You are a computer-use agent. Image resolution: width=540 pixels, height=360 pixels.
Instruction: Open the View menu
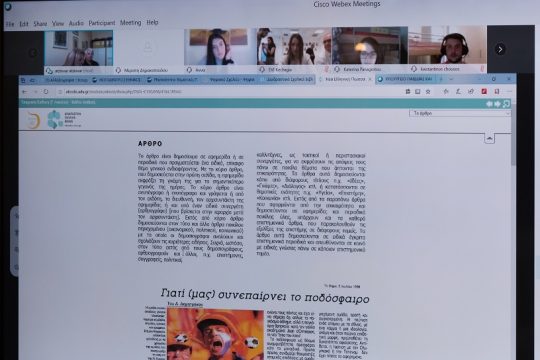(x=58, y=23)
